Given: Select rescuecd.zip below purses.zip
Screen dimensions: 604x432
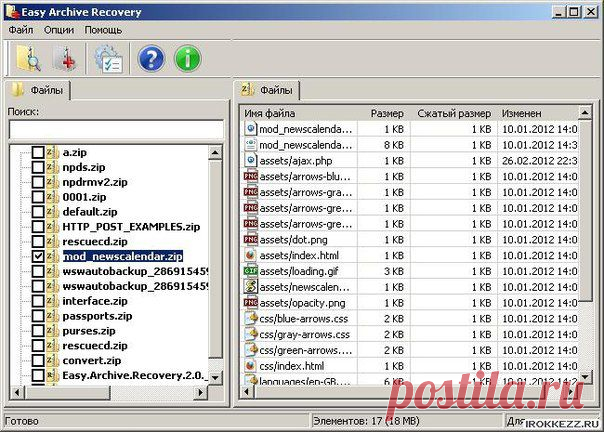Looking at the screenshot, I should point(95,346).
